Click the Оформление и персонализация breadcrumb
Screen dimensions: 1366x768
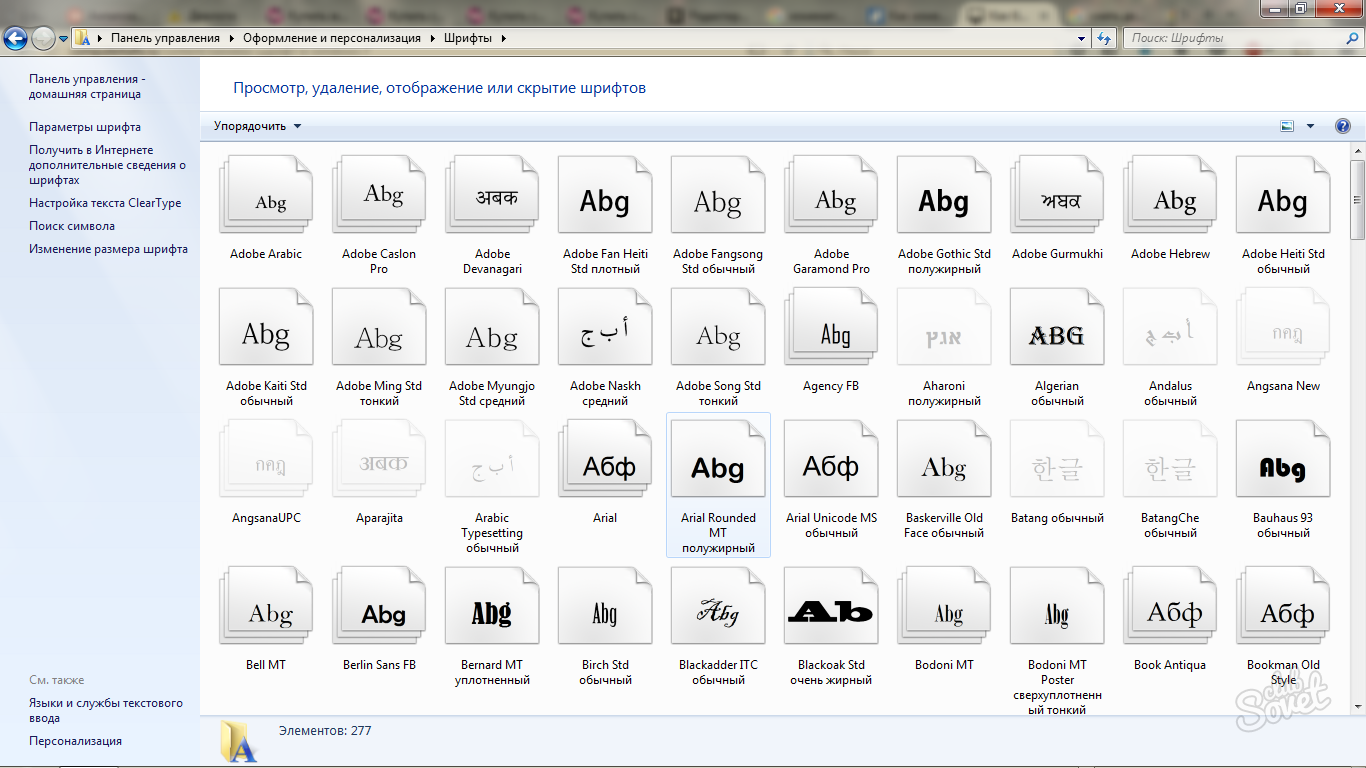[332, 38]
